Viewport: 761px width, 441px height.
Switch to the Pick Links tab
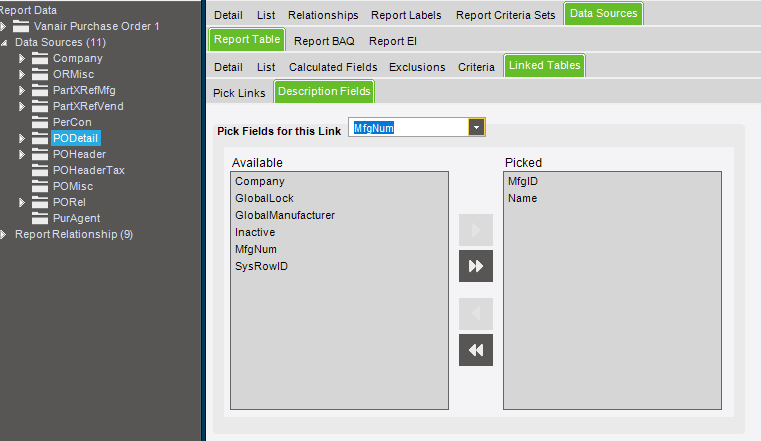239,93
